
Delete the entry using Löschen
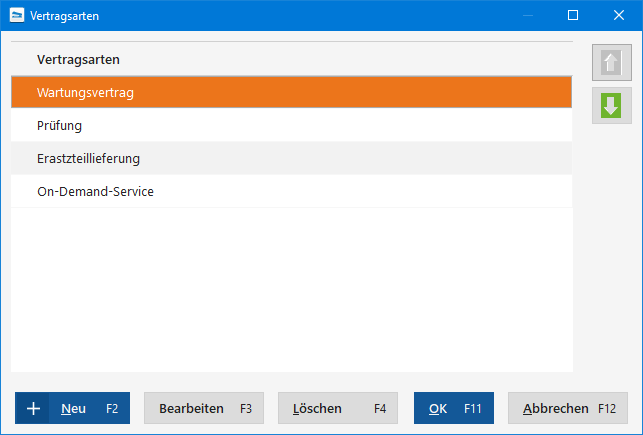337,408
